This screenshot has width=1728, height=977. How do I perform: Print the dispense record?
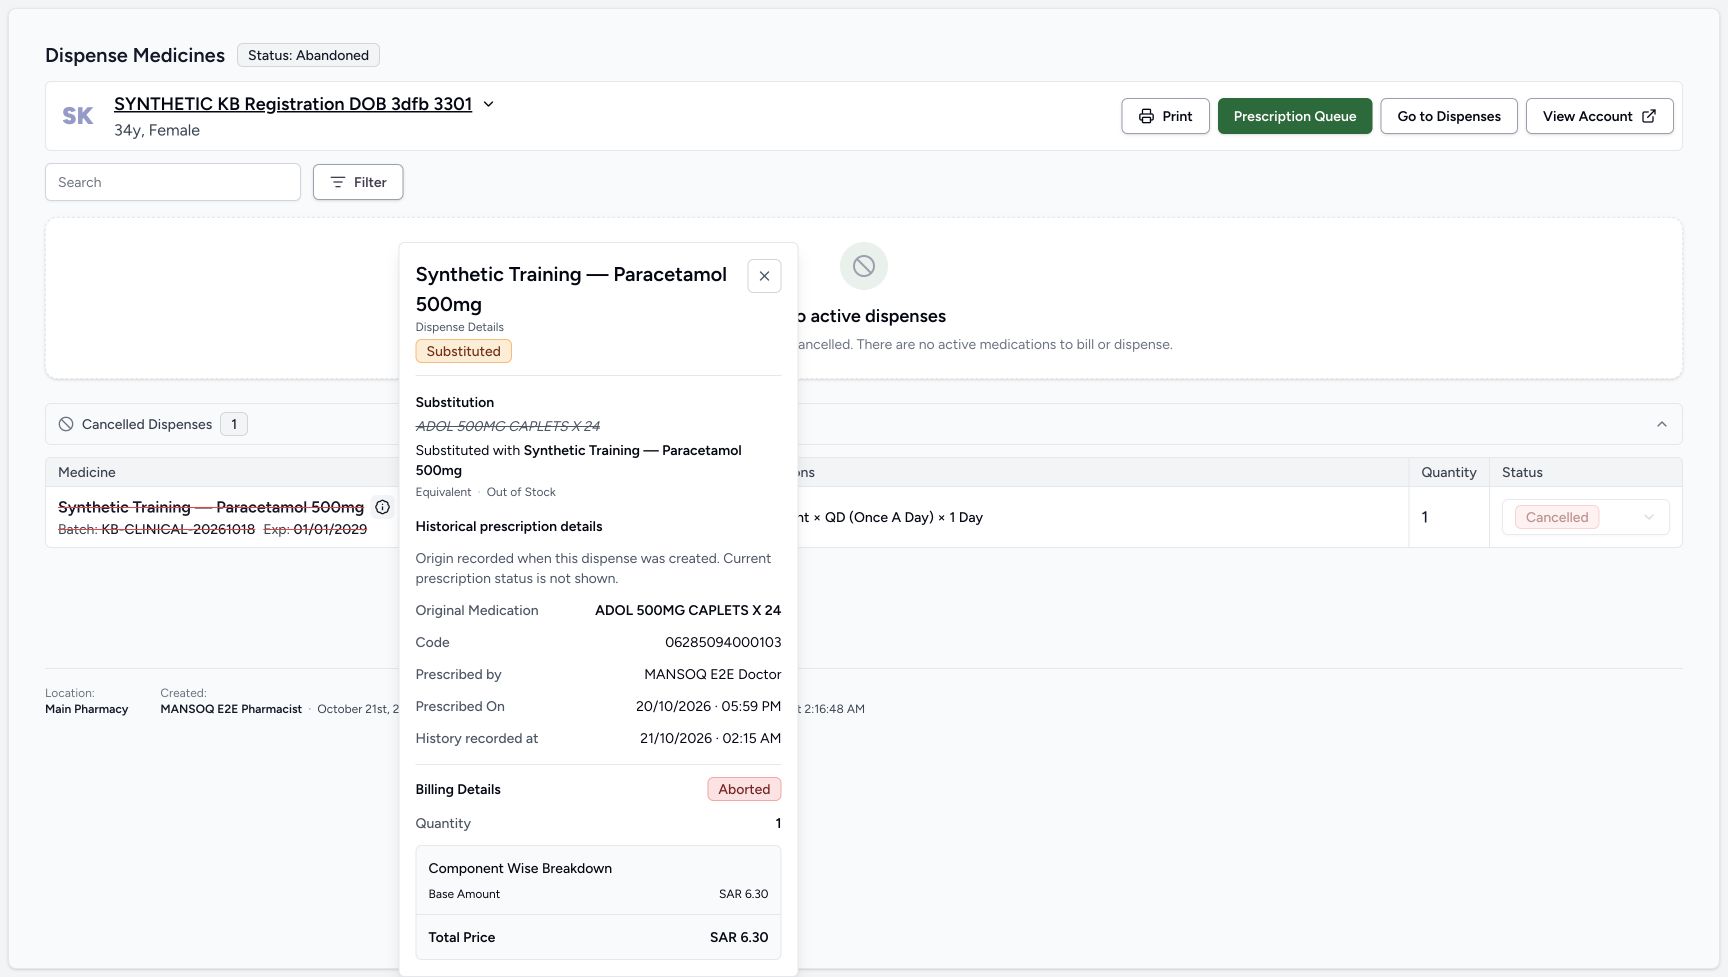tap(1165, 116)
